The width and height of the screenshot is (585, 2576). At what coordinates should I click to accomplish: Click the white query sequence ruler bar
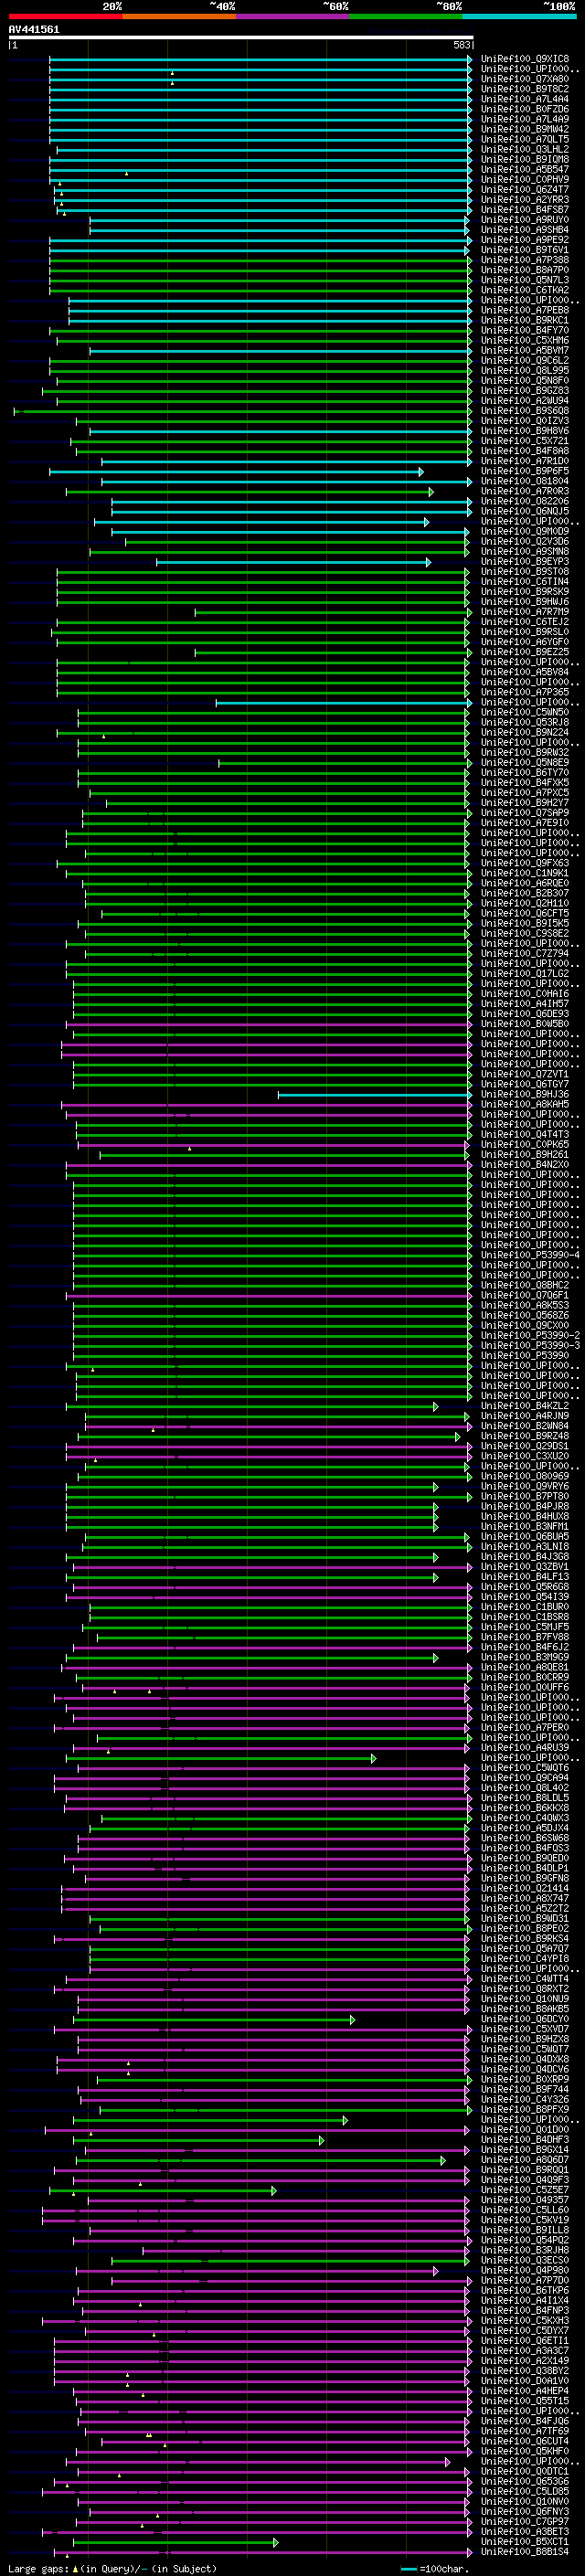coord(241,37)
